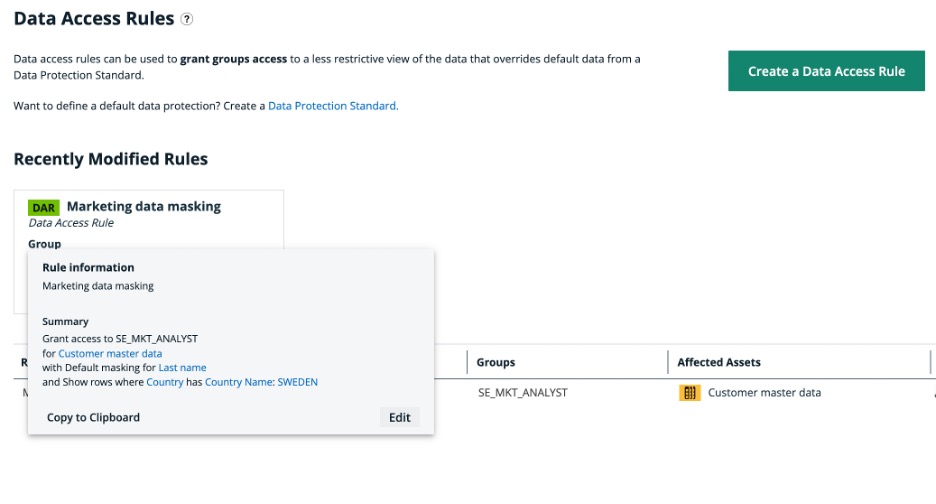Follow Customer master data link in summary
The height and width of the screenshot is (504, 936).
pyautogui.click(x=110, y=353)
